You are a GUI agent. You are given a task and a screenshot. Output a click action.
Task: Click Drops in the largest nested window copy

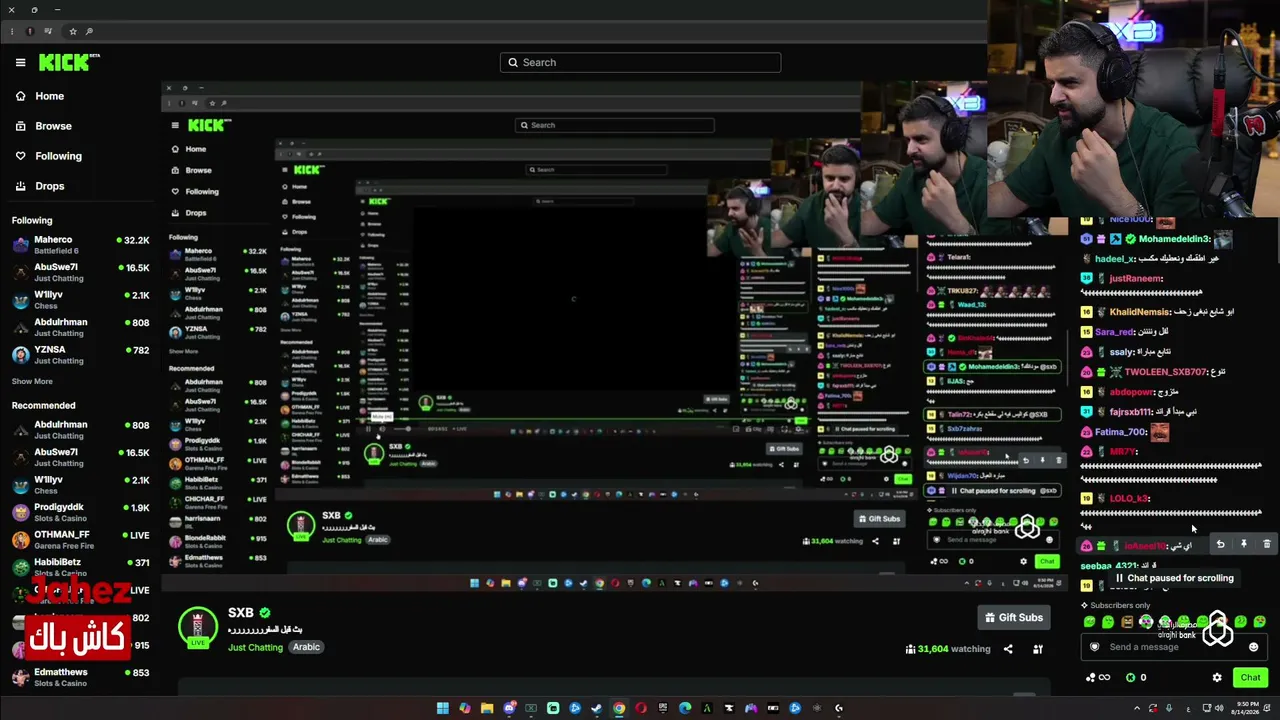coord(188,213)
